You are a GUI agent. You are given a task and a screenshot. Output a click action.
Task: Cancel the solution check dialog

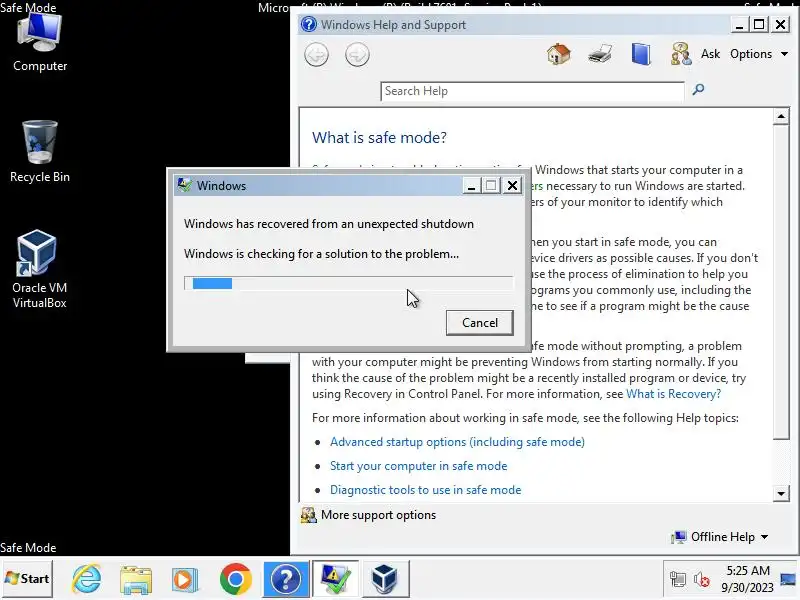[x=480, y=322]
